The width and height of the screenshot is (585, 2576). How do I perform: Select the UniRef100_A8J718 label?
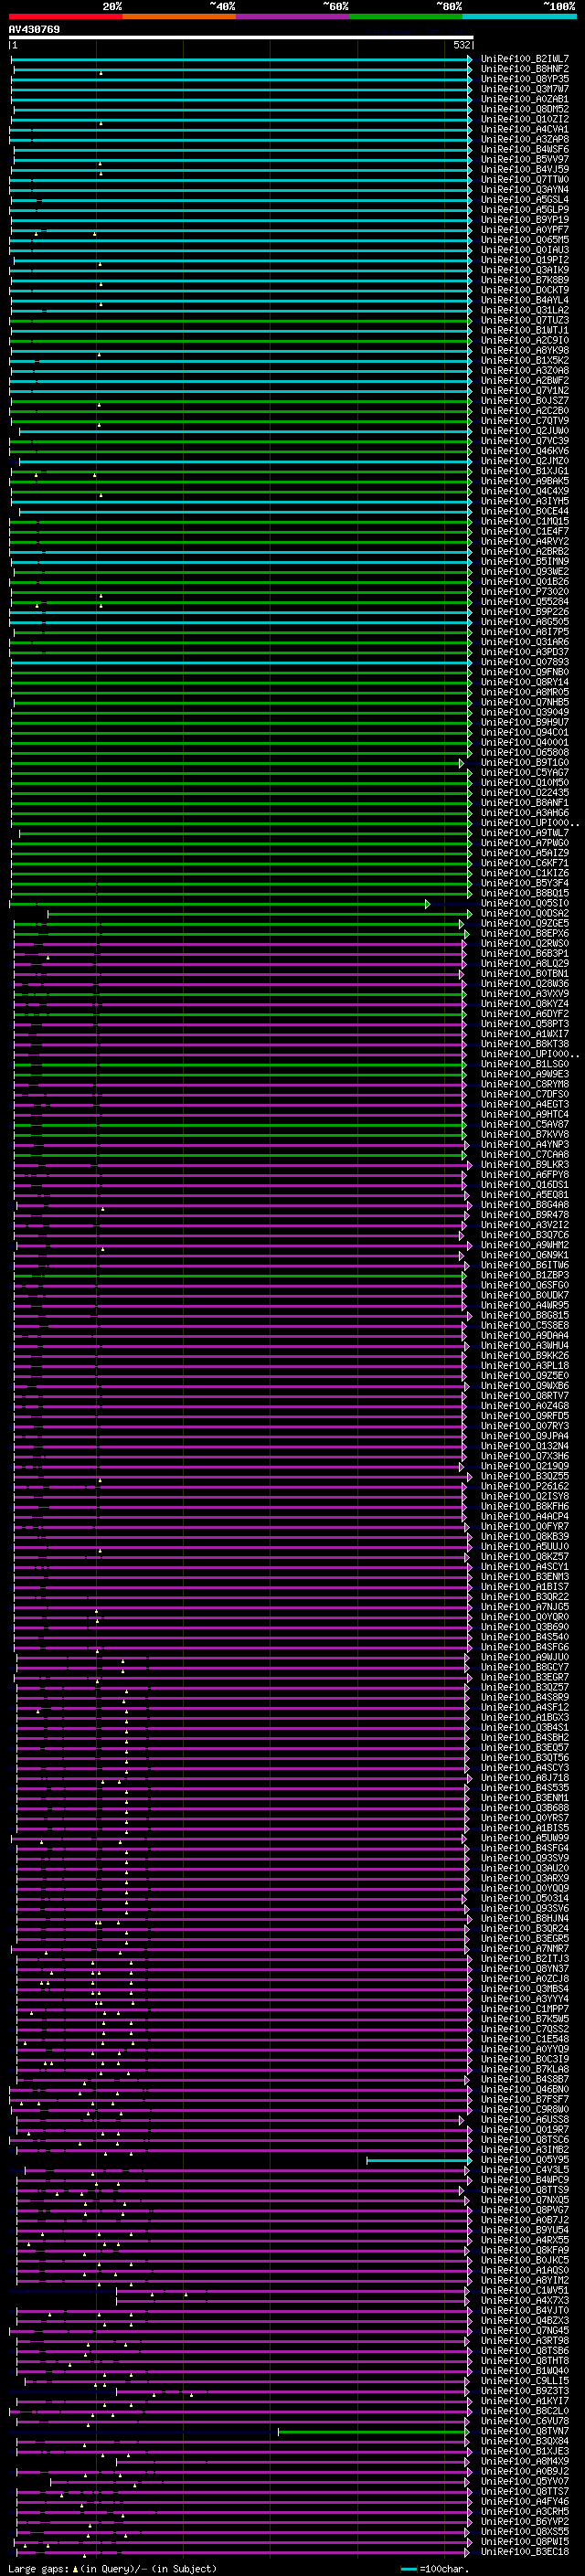coord(525,1777)
